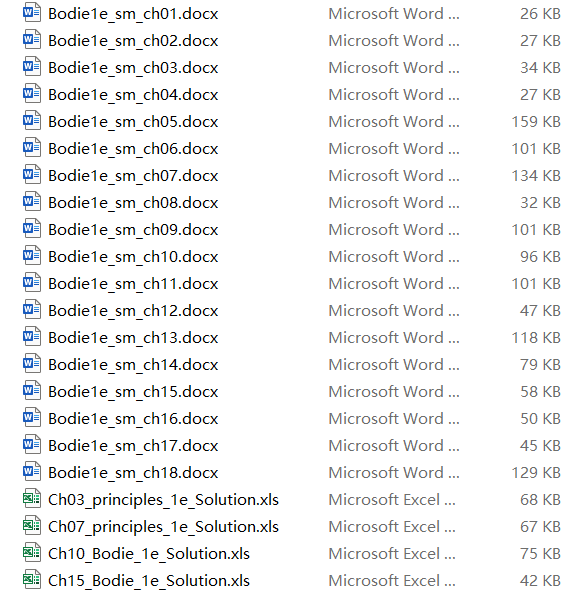
Task: Click the Word icon beside Bodie1e_sm_ch09.docx
Action: 32,228
